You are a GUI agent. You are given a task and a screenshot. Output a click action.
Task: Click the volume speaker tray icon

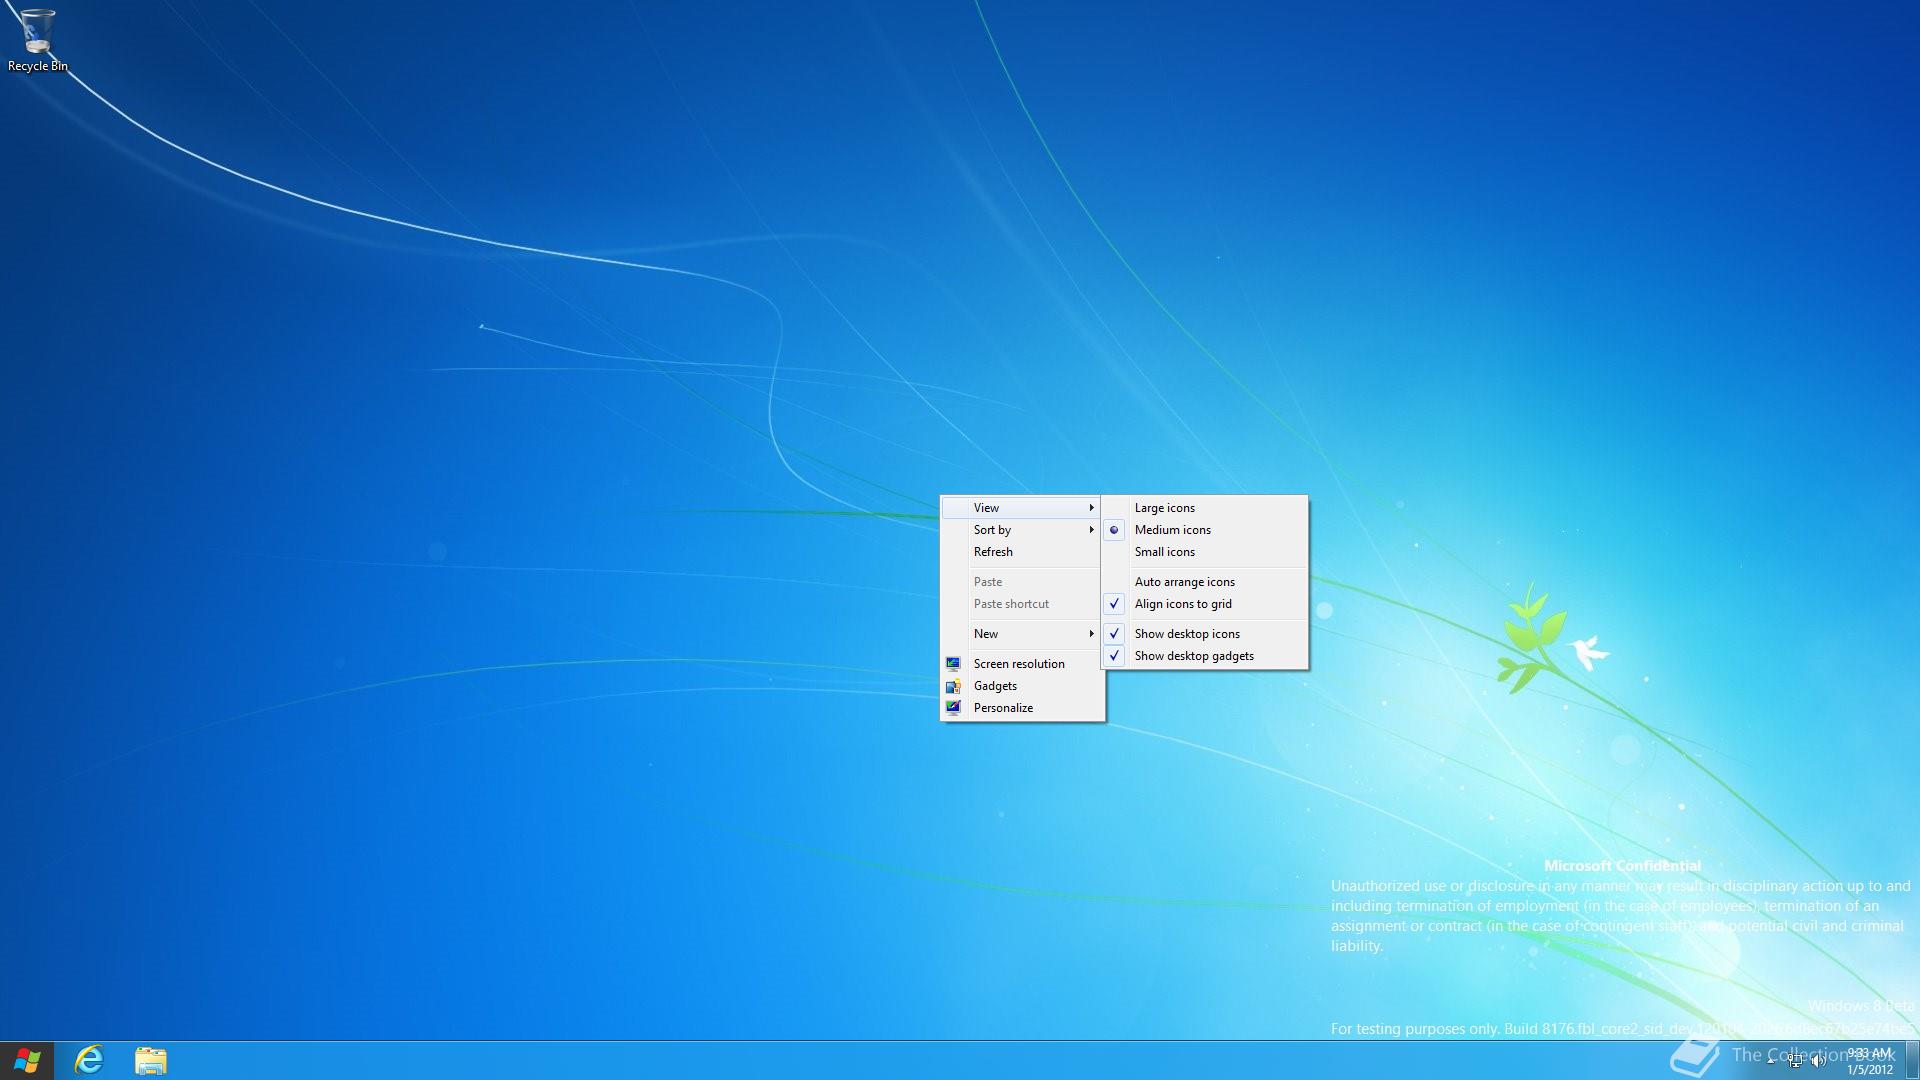pyautogui.click(x=1817, y=1061)
